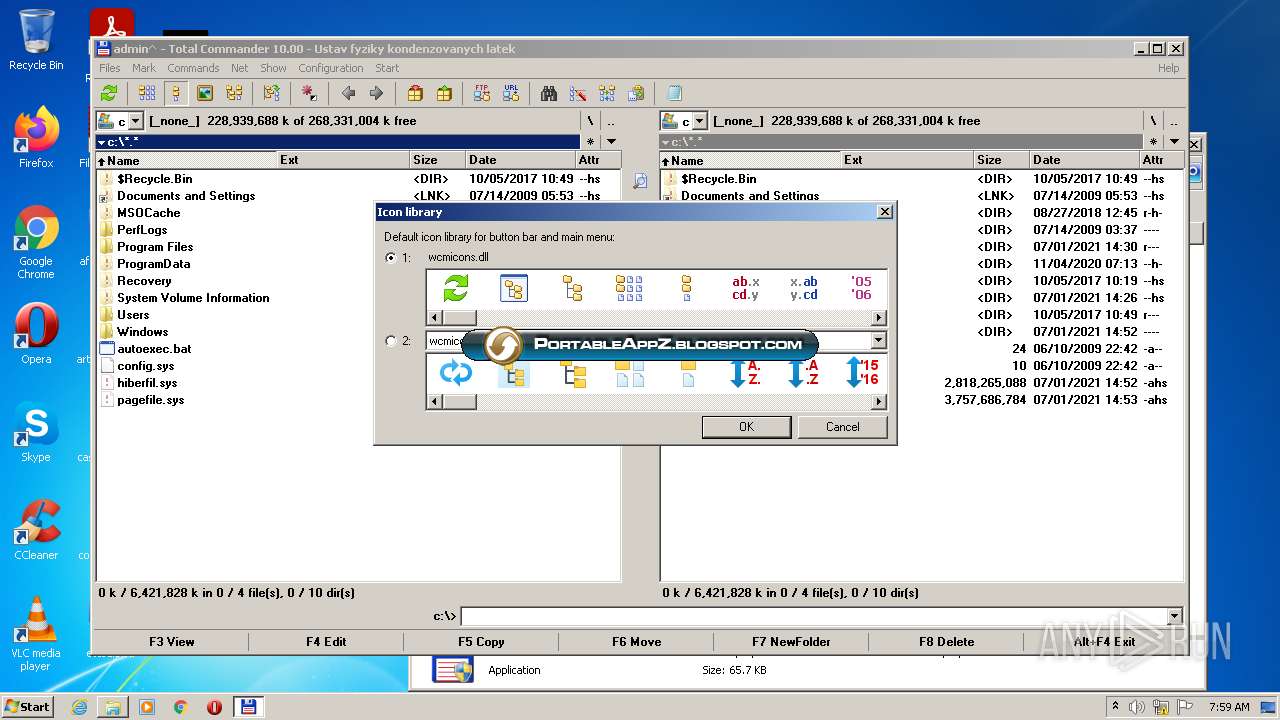Select autoexec.bat in left panel
The width and height of the screenshot is (1280, 720).
click(154, 349)
